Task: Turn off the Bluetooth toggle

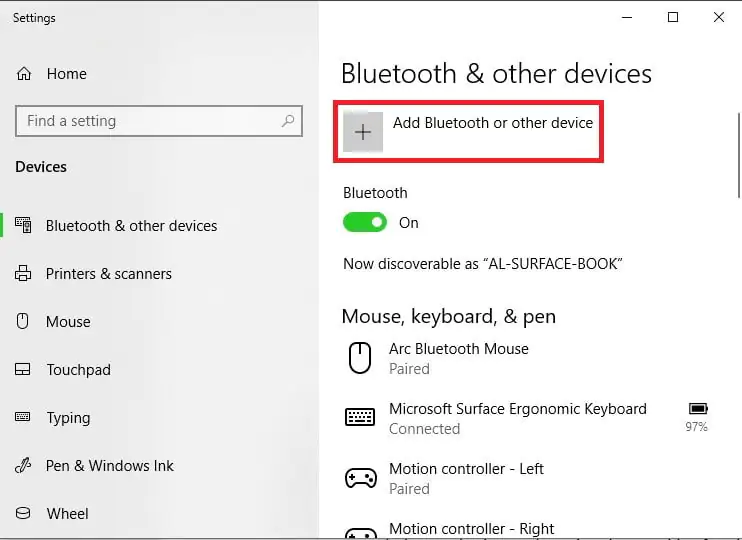Action: pyautogui.click(x=365, y=223)
